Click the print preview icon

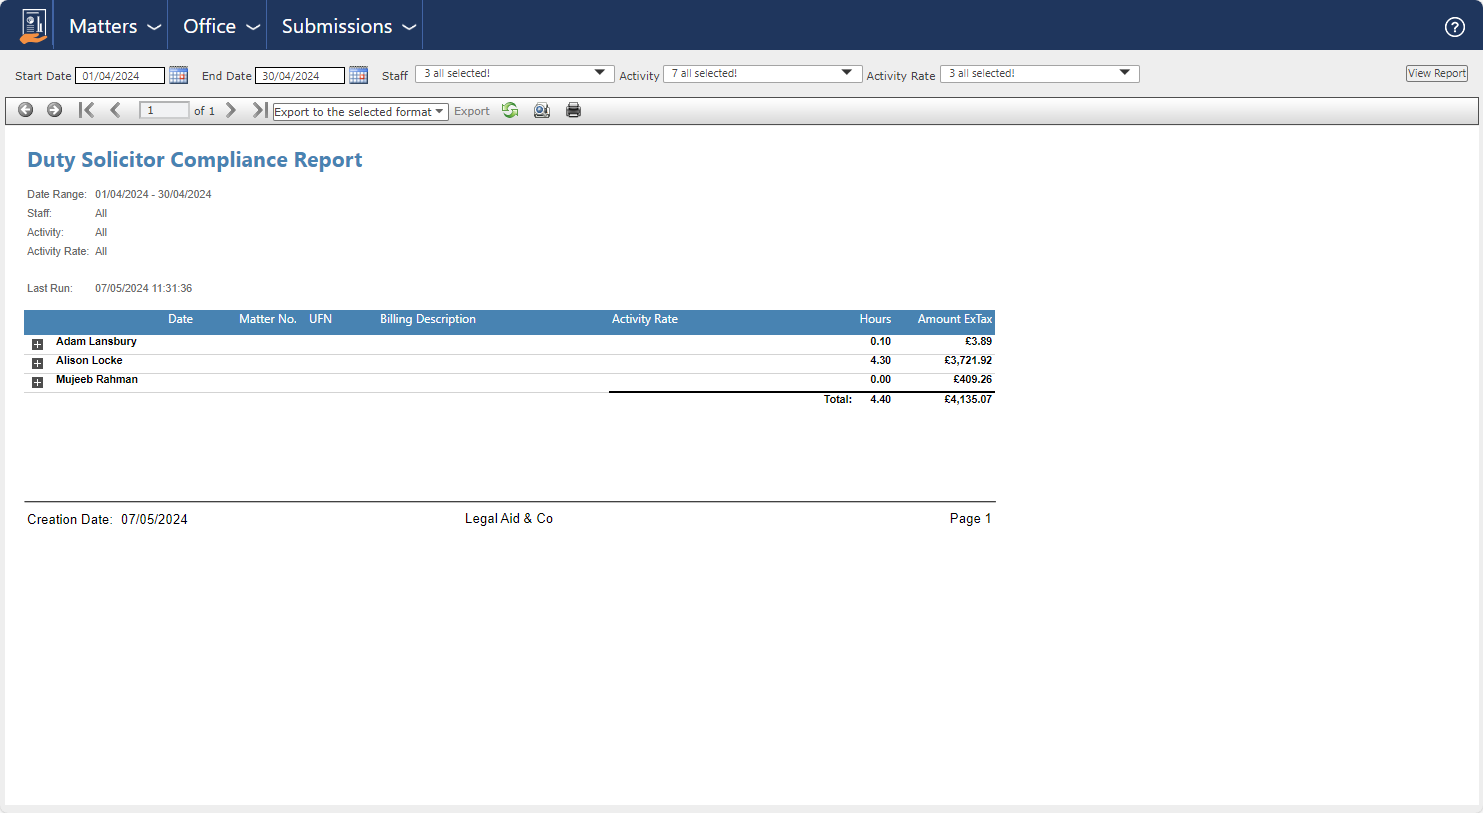(541, 111)
